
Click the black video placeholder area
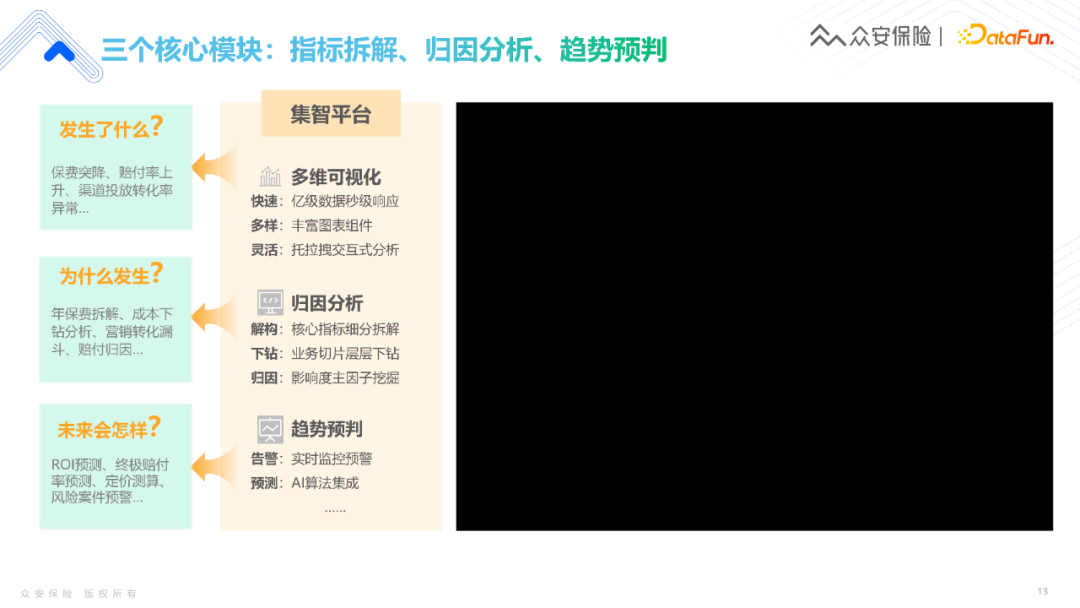754,316
